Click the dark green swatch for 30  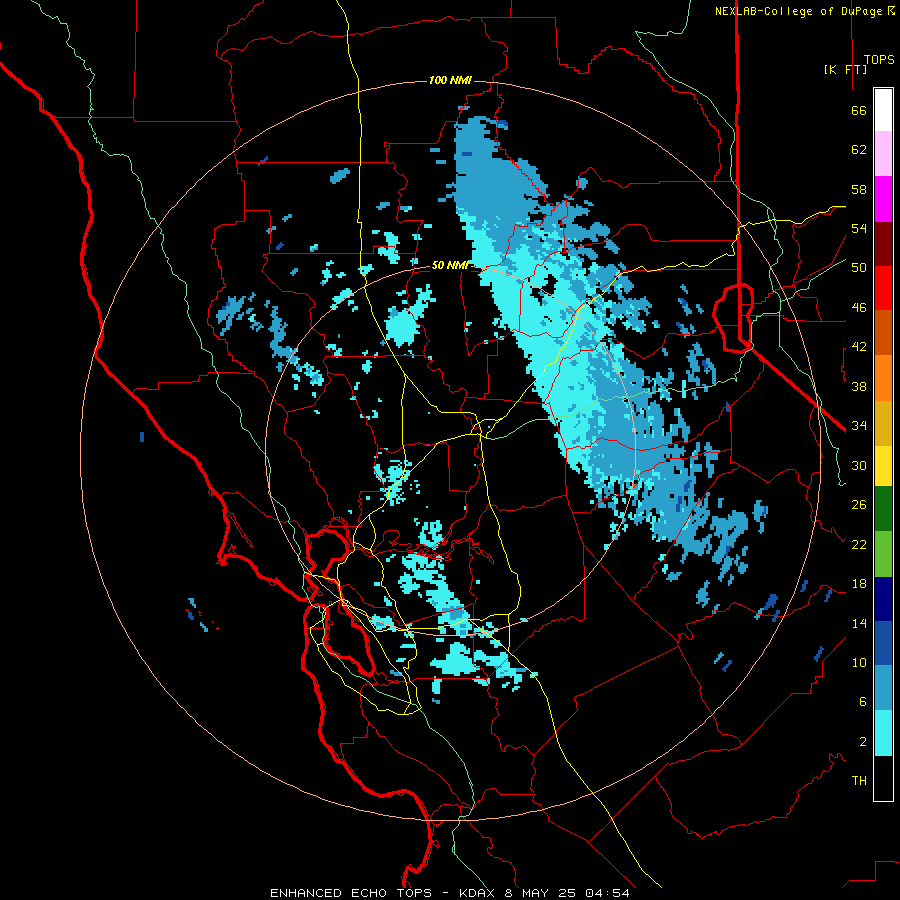coord(883,508)
